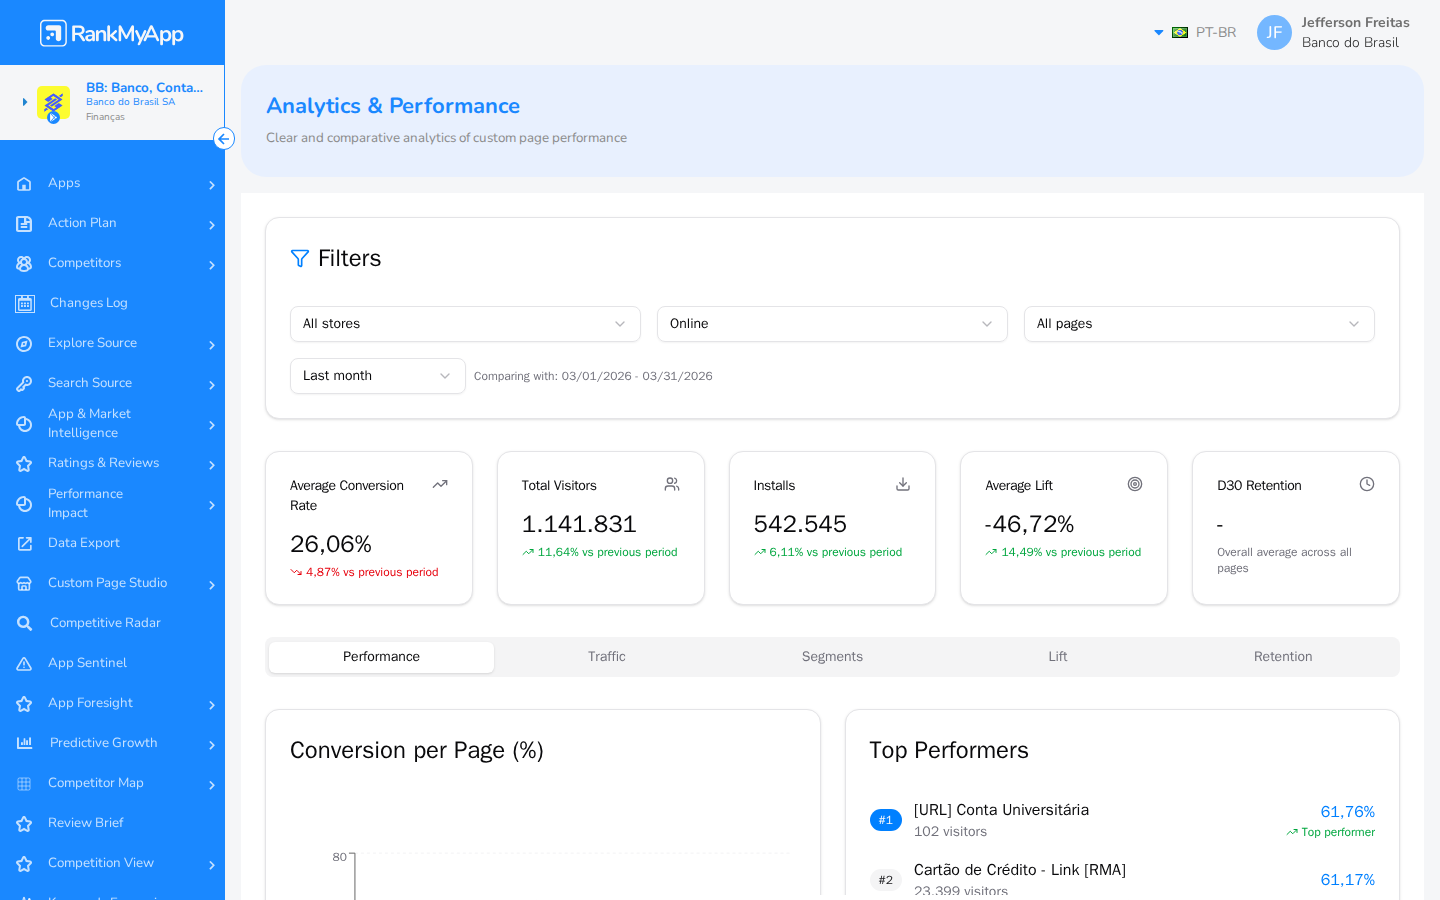Click the Changes Log calendar icon

(25, 304)
